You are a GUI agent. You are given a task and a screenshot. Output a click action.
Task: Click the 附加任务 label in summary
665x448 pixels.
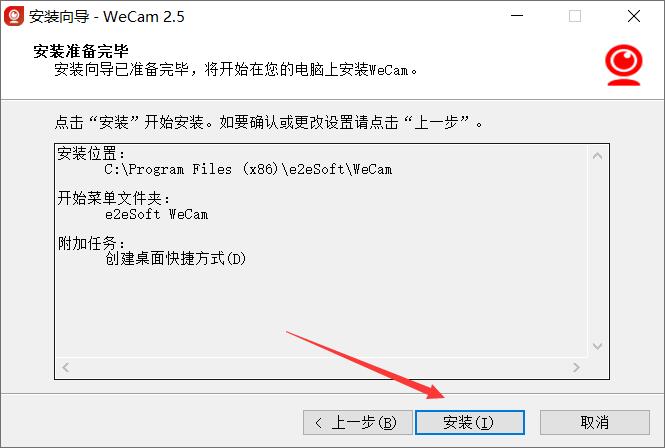click(91, 243)
